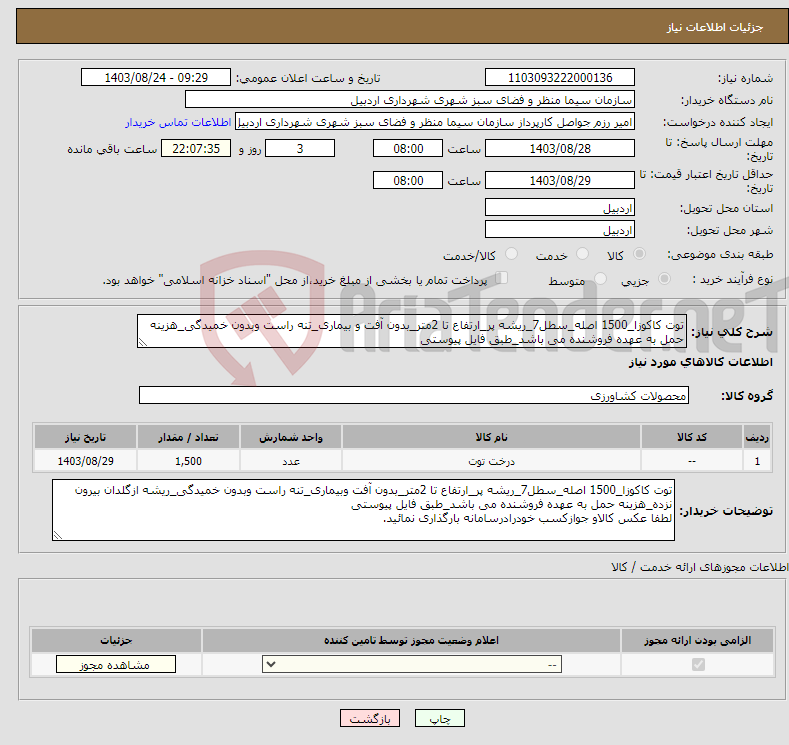Click the response deadline time 08:00 field

[x=408, y=148]
